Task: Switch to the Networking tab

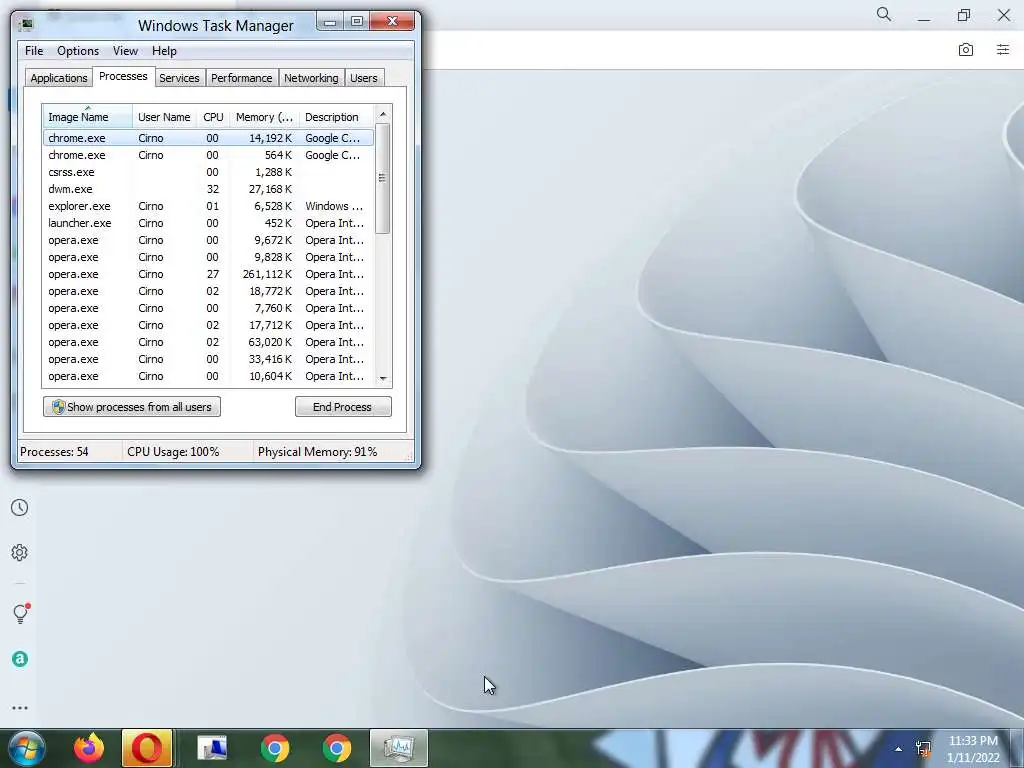Action: [x=312, y=78]
